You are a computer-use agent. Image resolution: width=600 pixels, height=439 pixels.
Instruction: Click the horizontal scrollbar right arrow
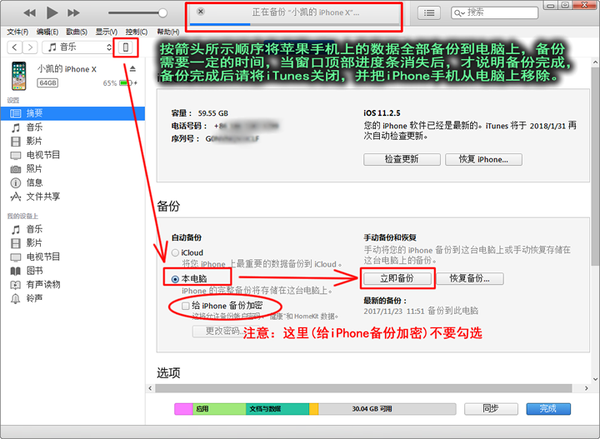[586, 388]
